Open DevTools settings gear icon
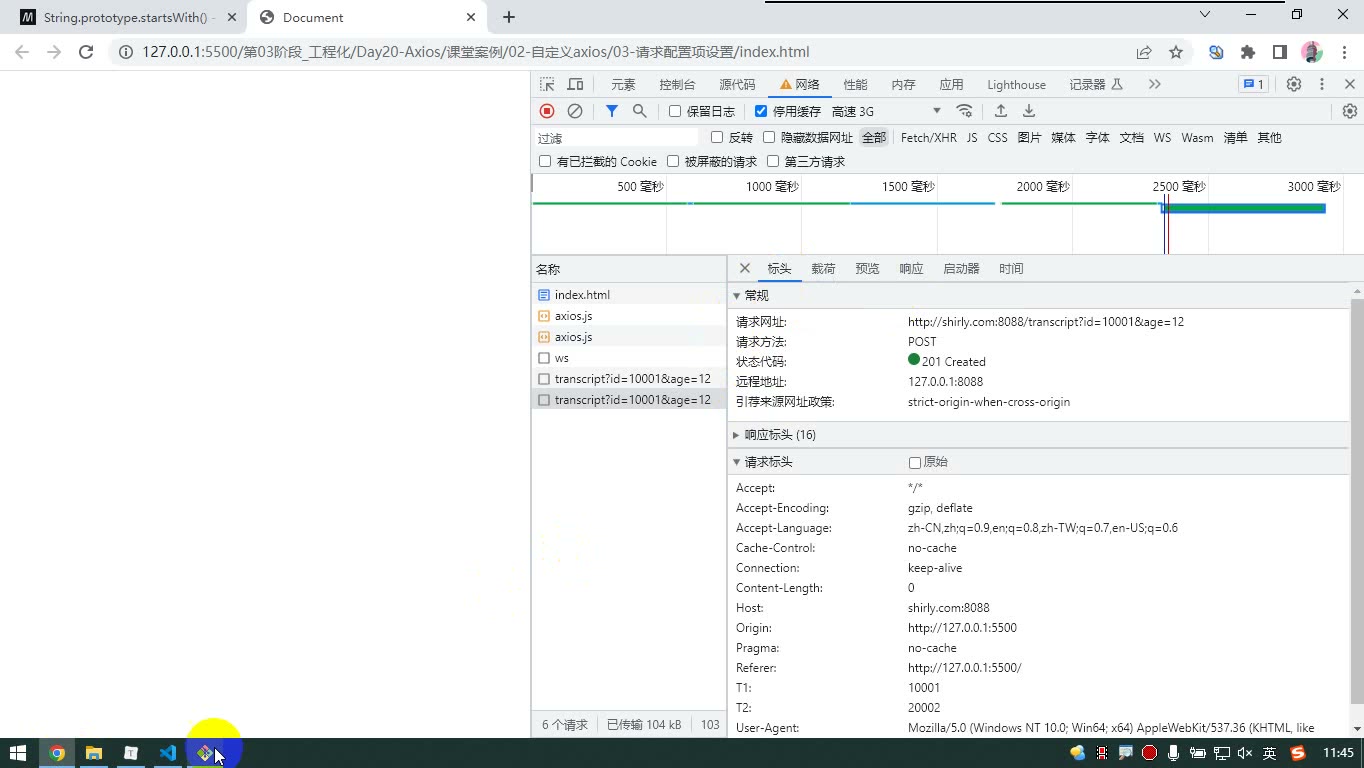Screen dimensions: 1364x768 tap(1294, 84)
